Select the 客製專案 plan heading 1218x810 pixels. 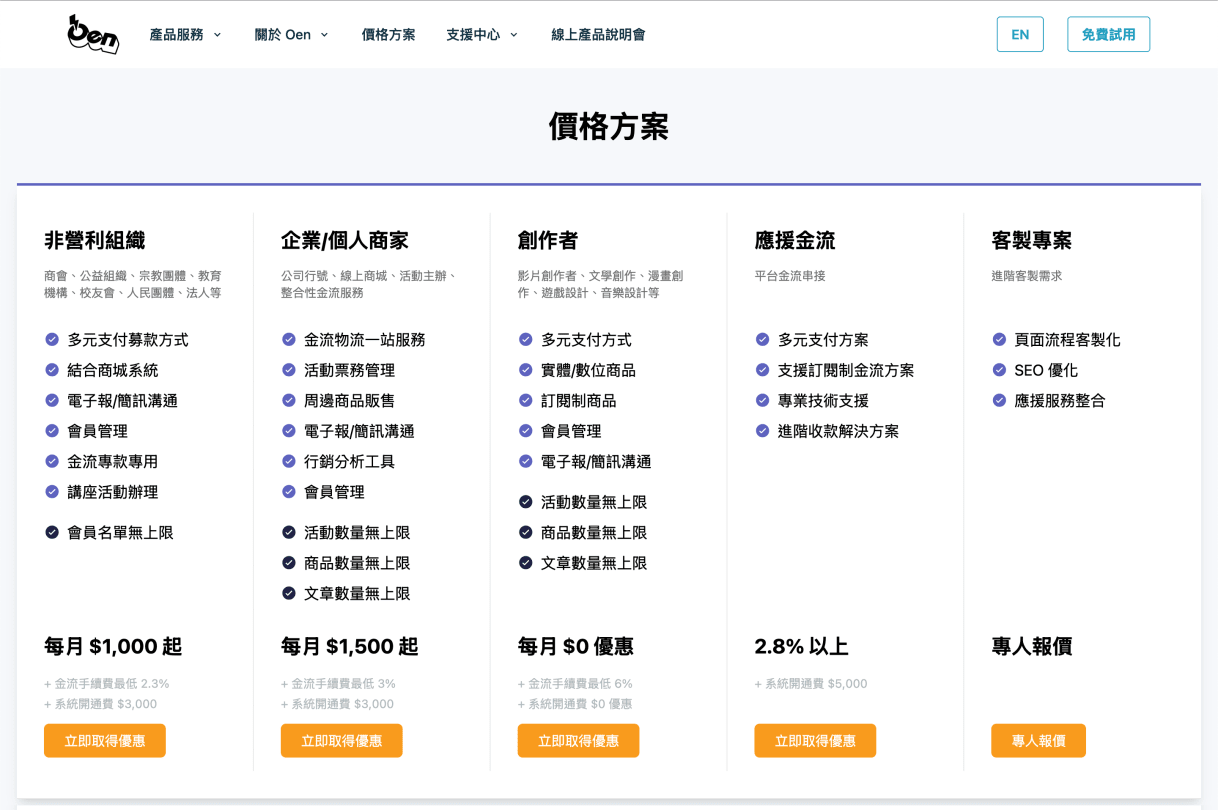point(1032,241)
